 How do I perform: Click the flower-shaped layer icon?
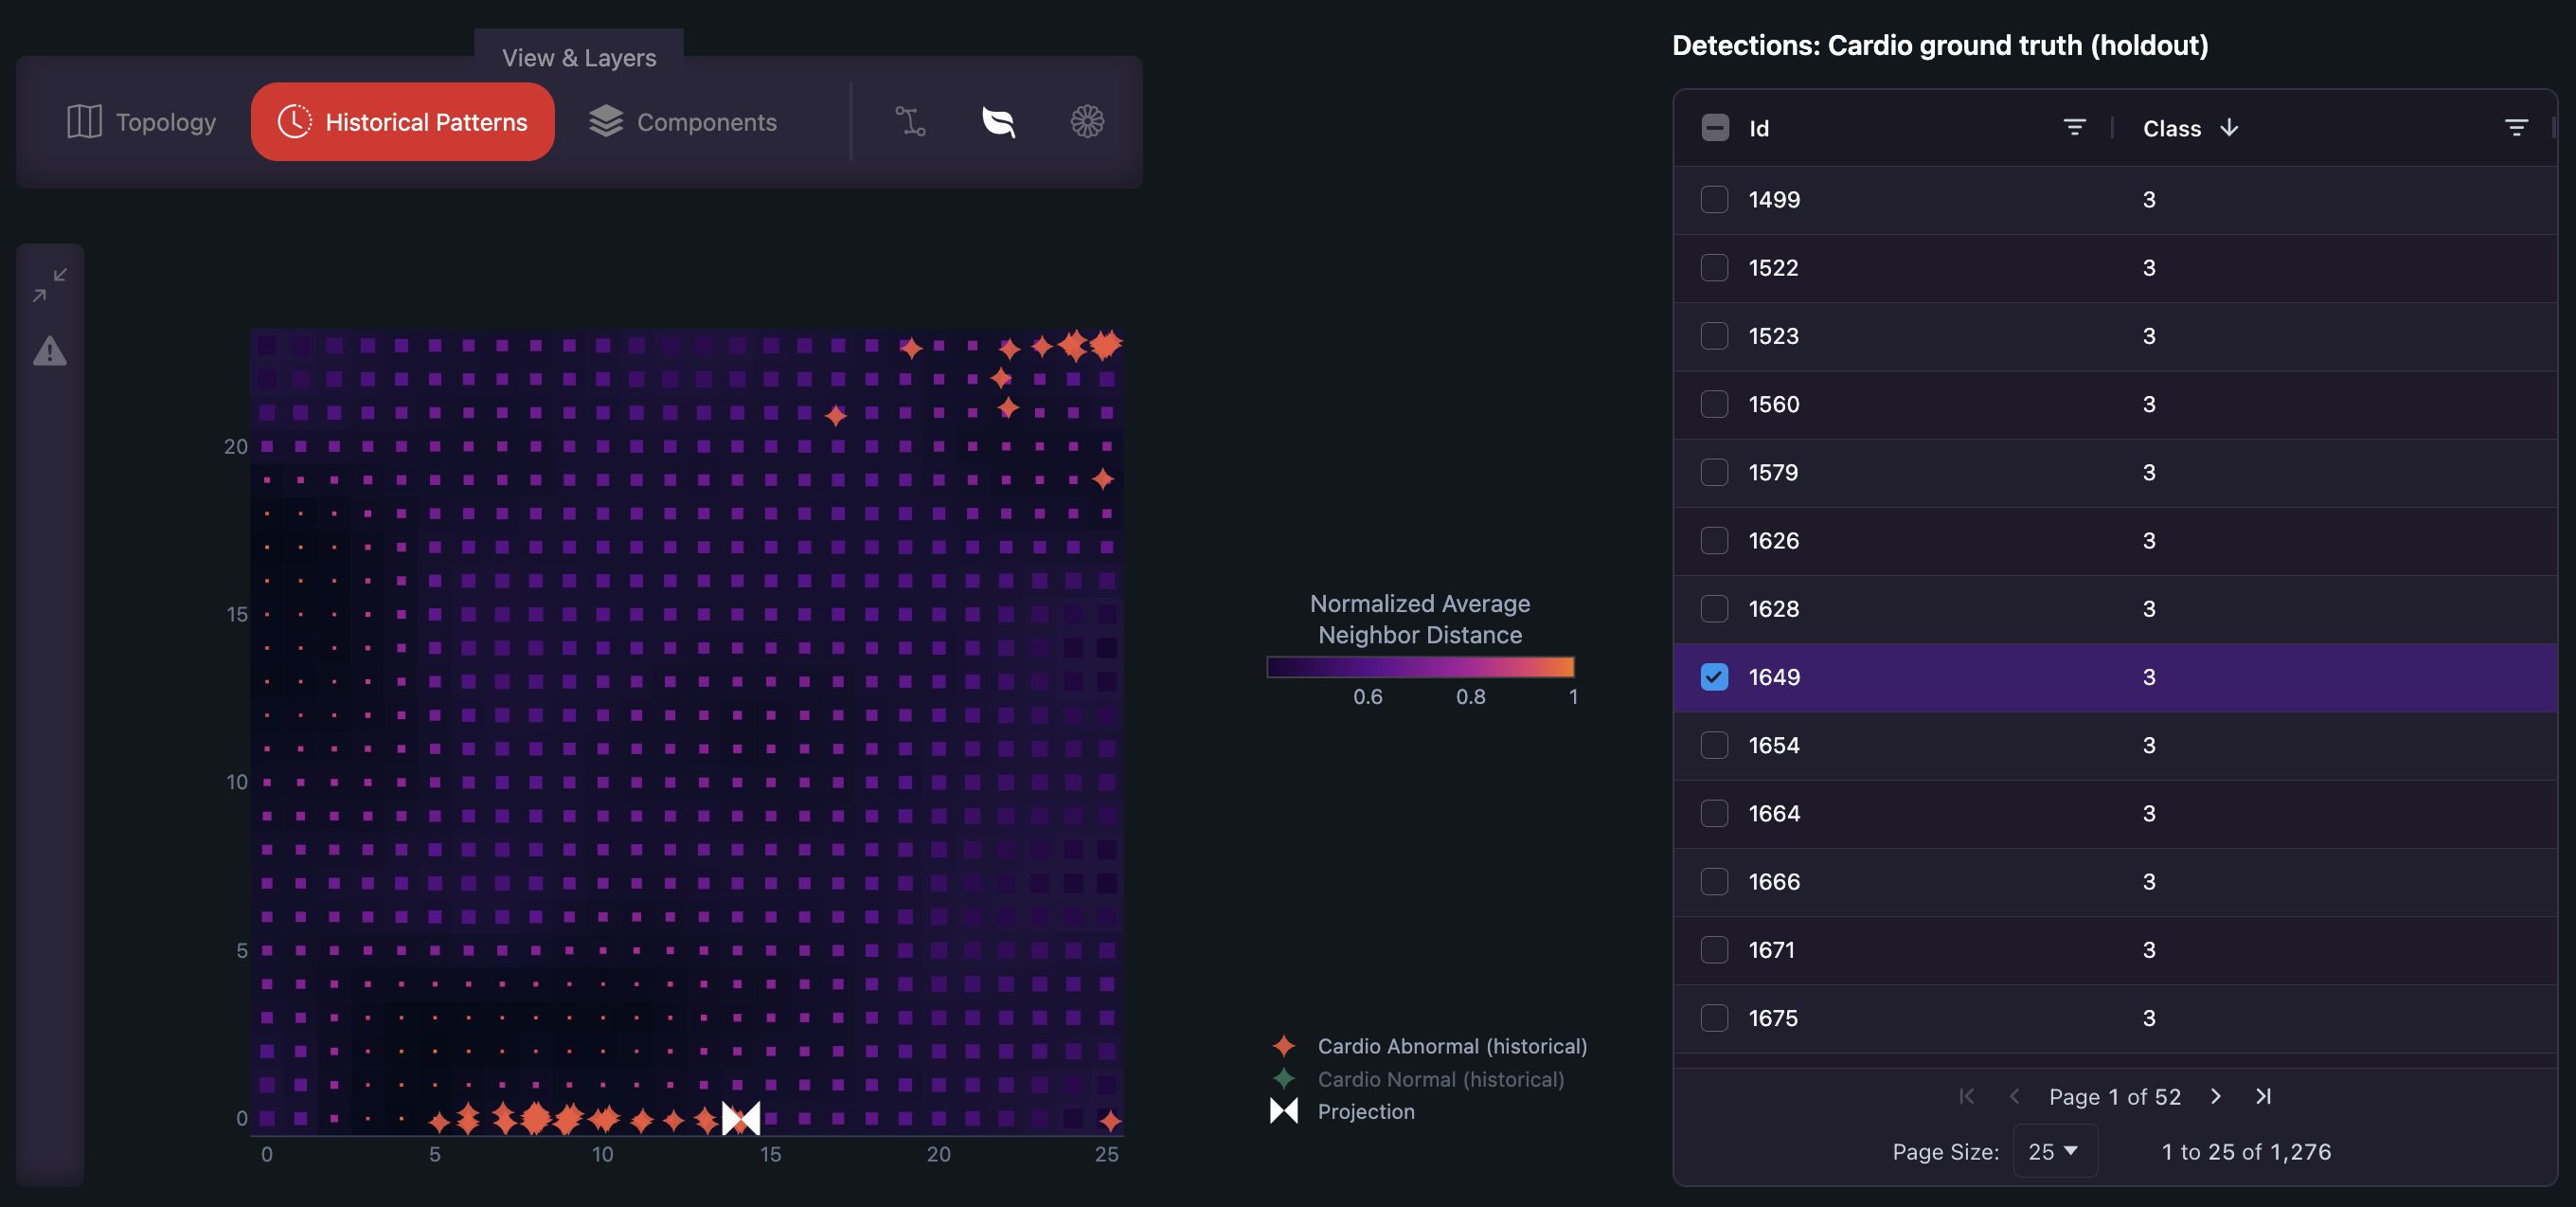point(1087,122)
